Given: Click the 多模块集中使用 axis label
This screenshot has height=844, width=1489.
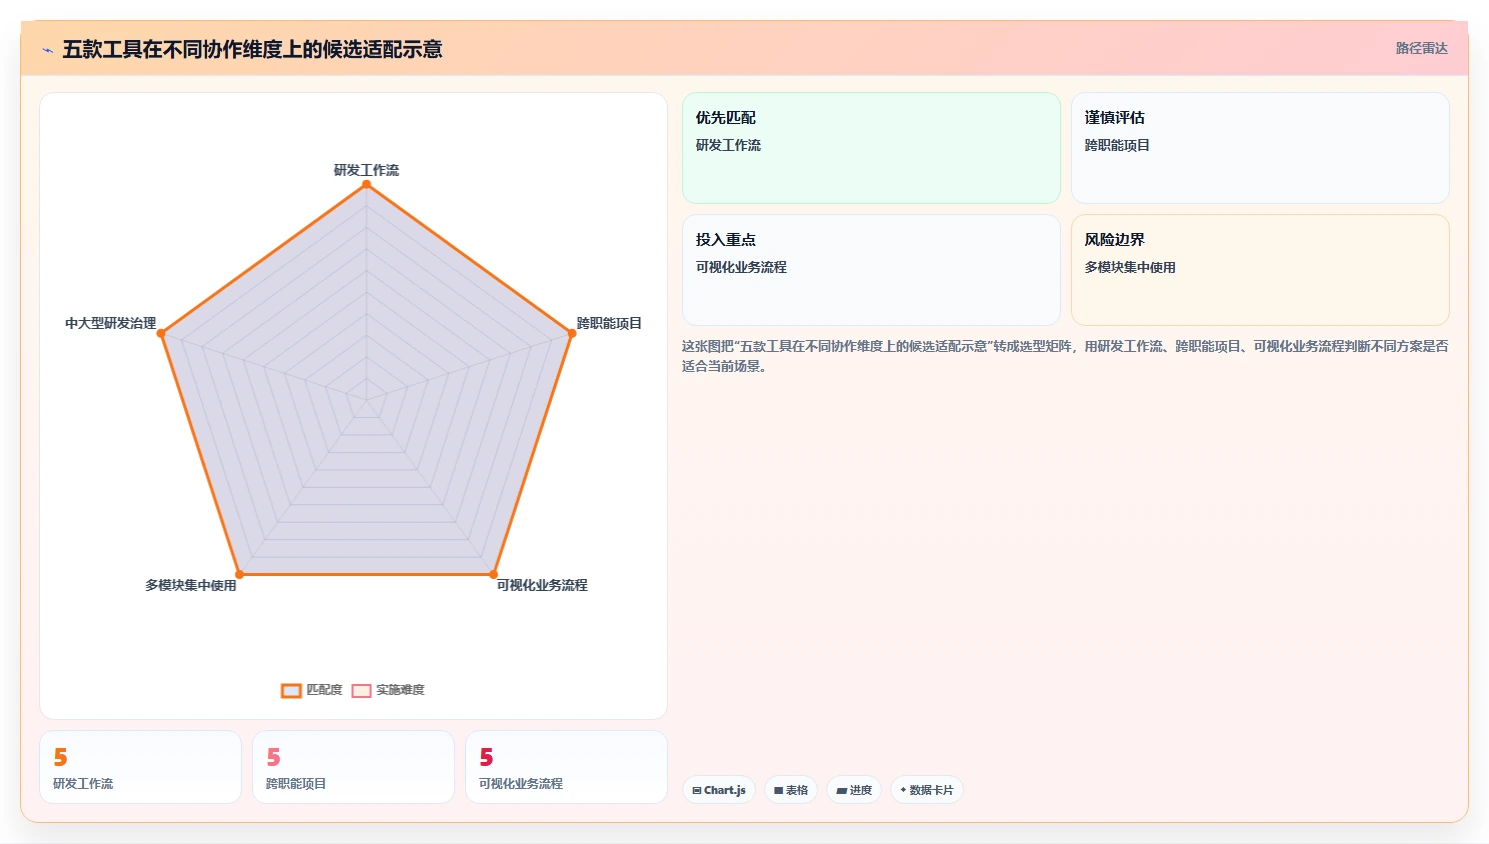Looking at the screenshot, I should tap(191, 585).
